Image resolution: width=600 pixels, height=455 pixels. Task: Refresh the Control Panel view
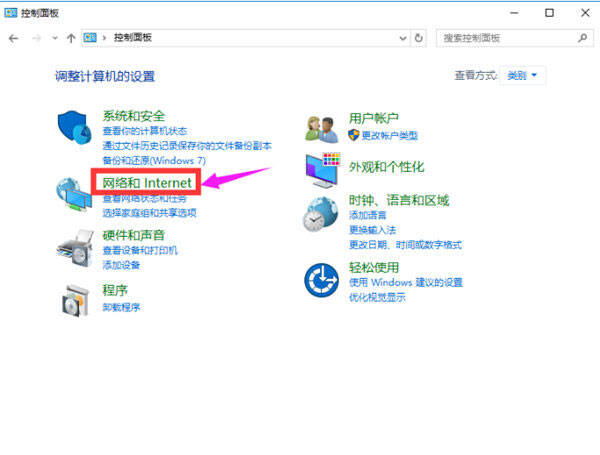(419, 38)
